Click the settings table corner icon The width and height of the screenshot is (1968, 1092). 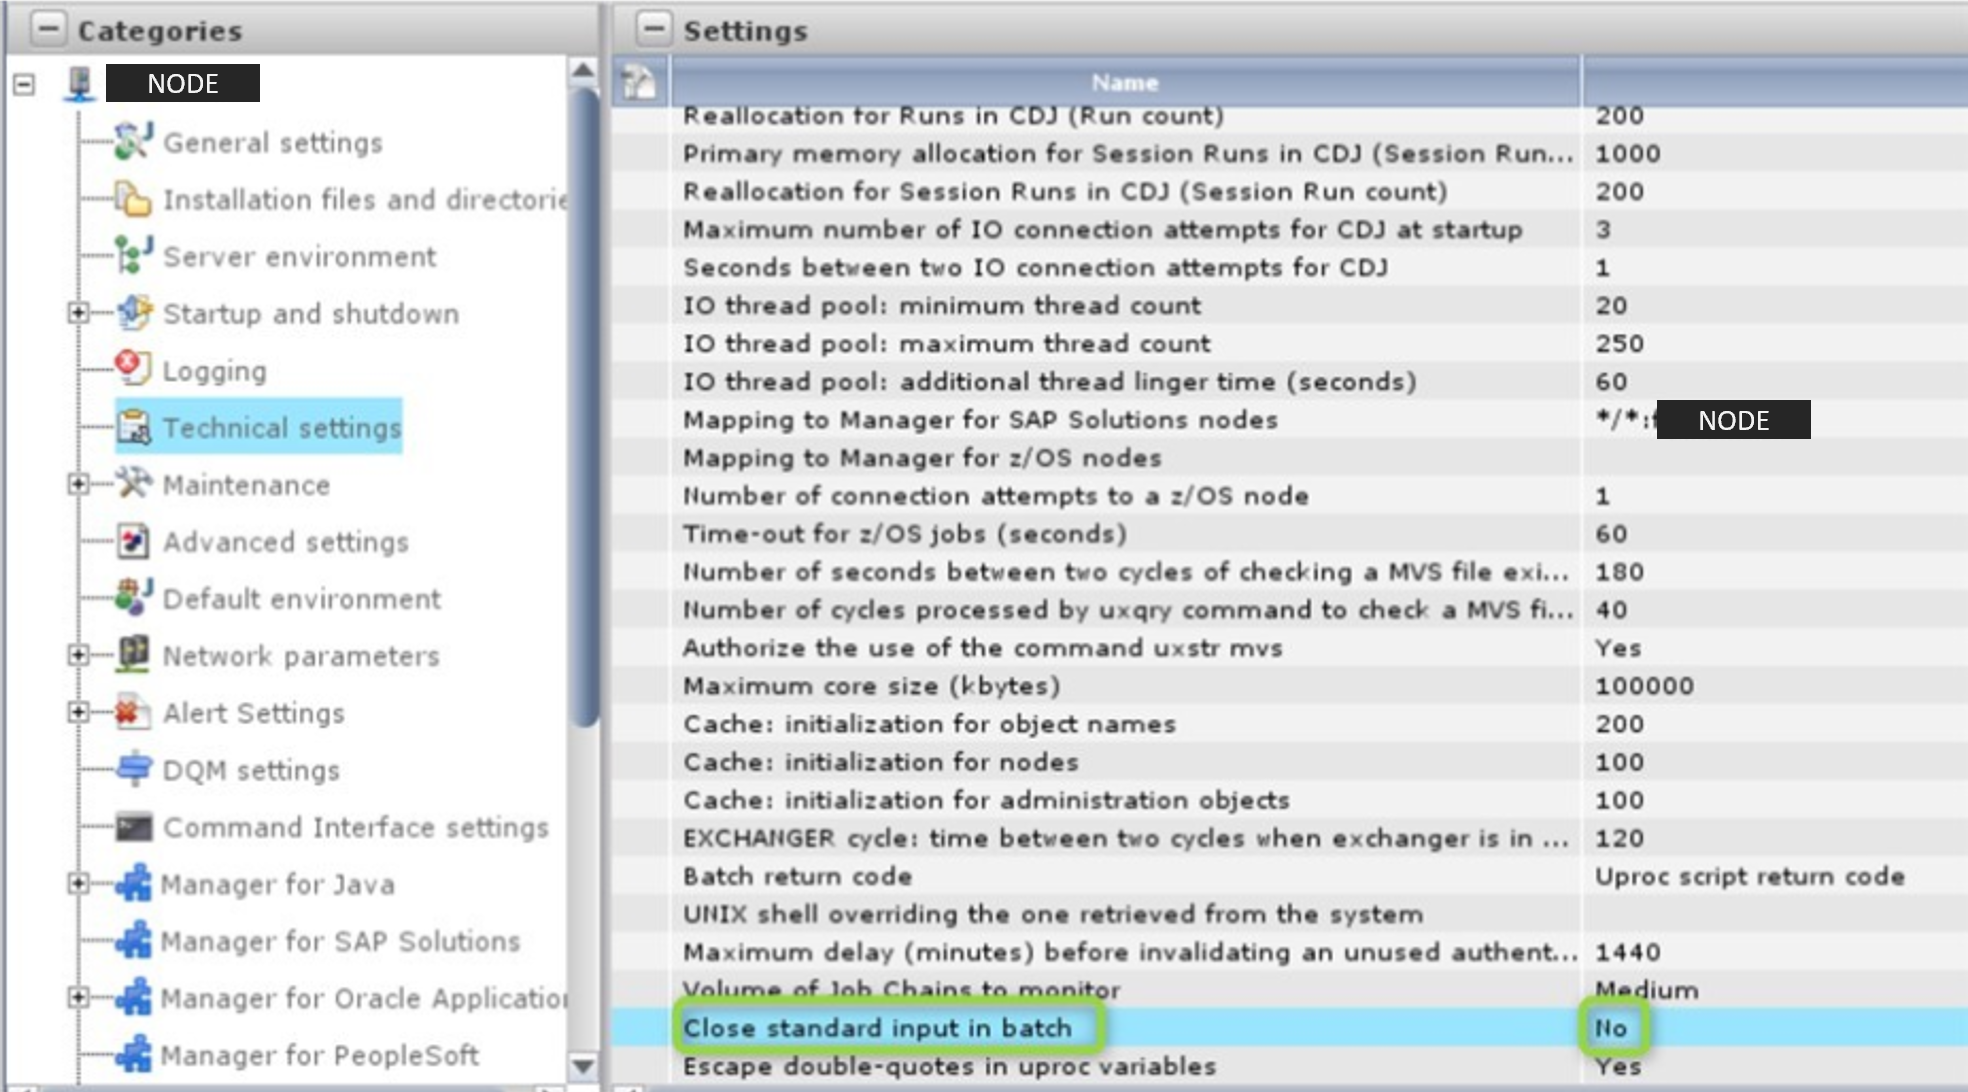pyautogui.click(x=639, y=82)
